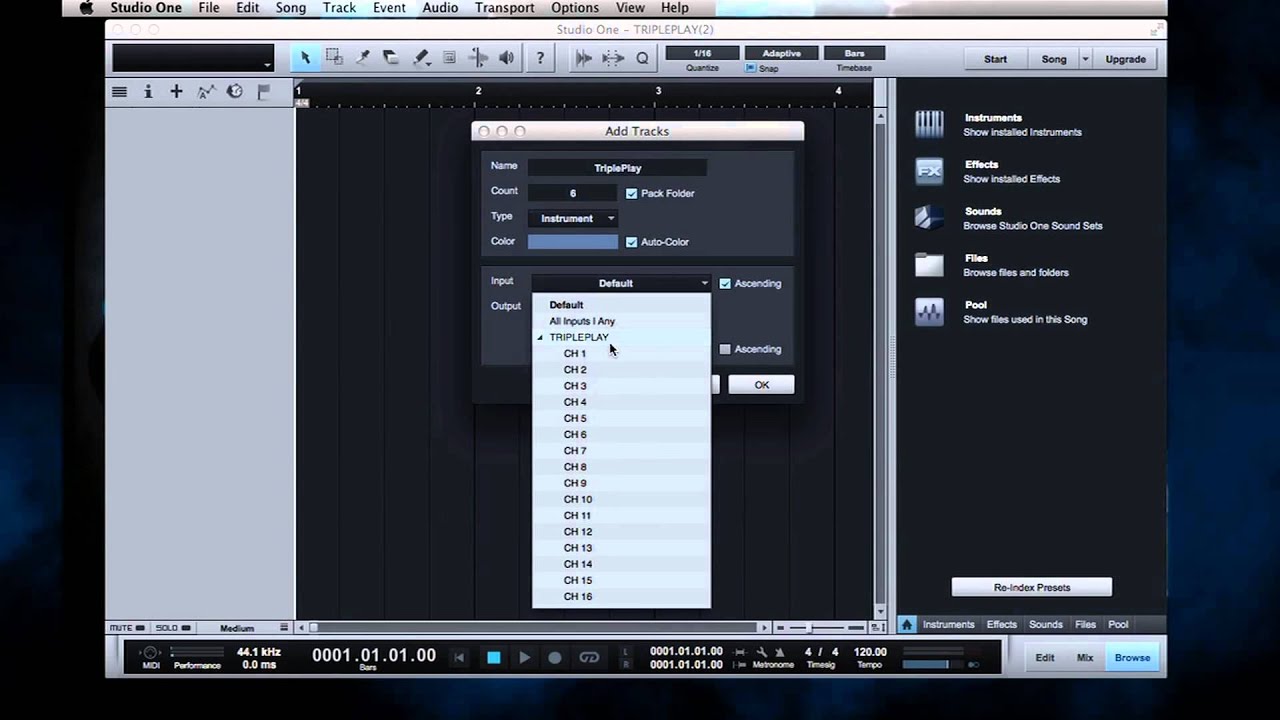Select CH 6 from input list
Viewport: 1280px width, 720px height.
click(622, 434)
